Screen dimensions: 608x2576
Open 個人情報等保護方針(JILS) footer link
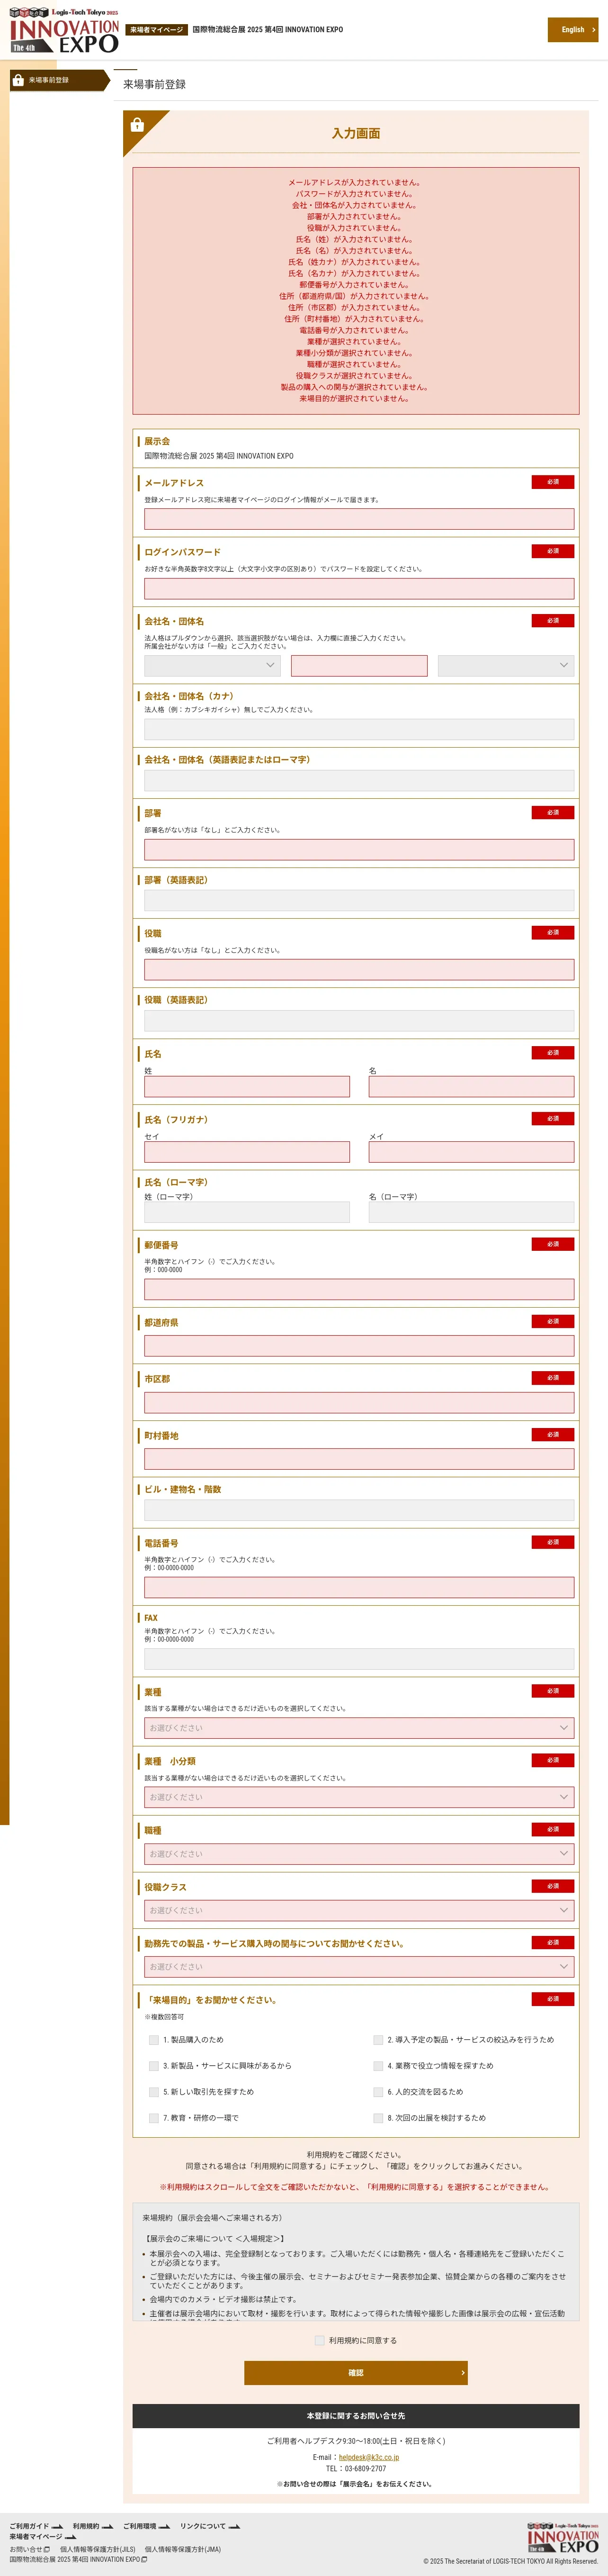(98, 2549)
